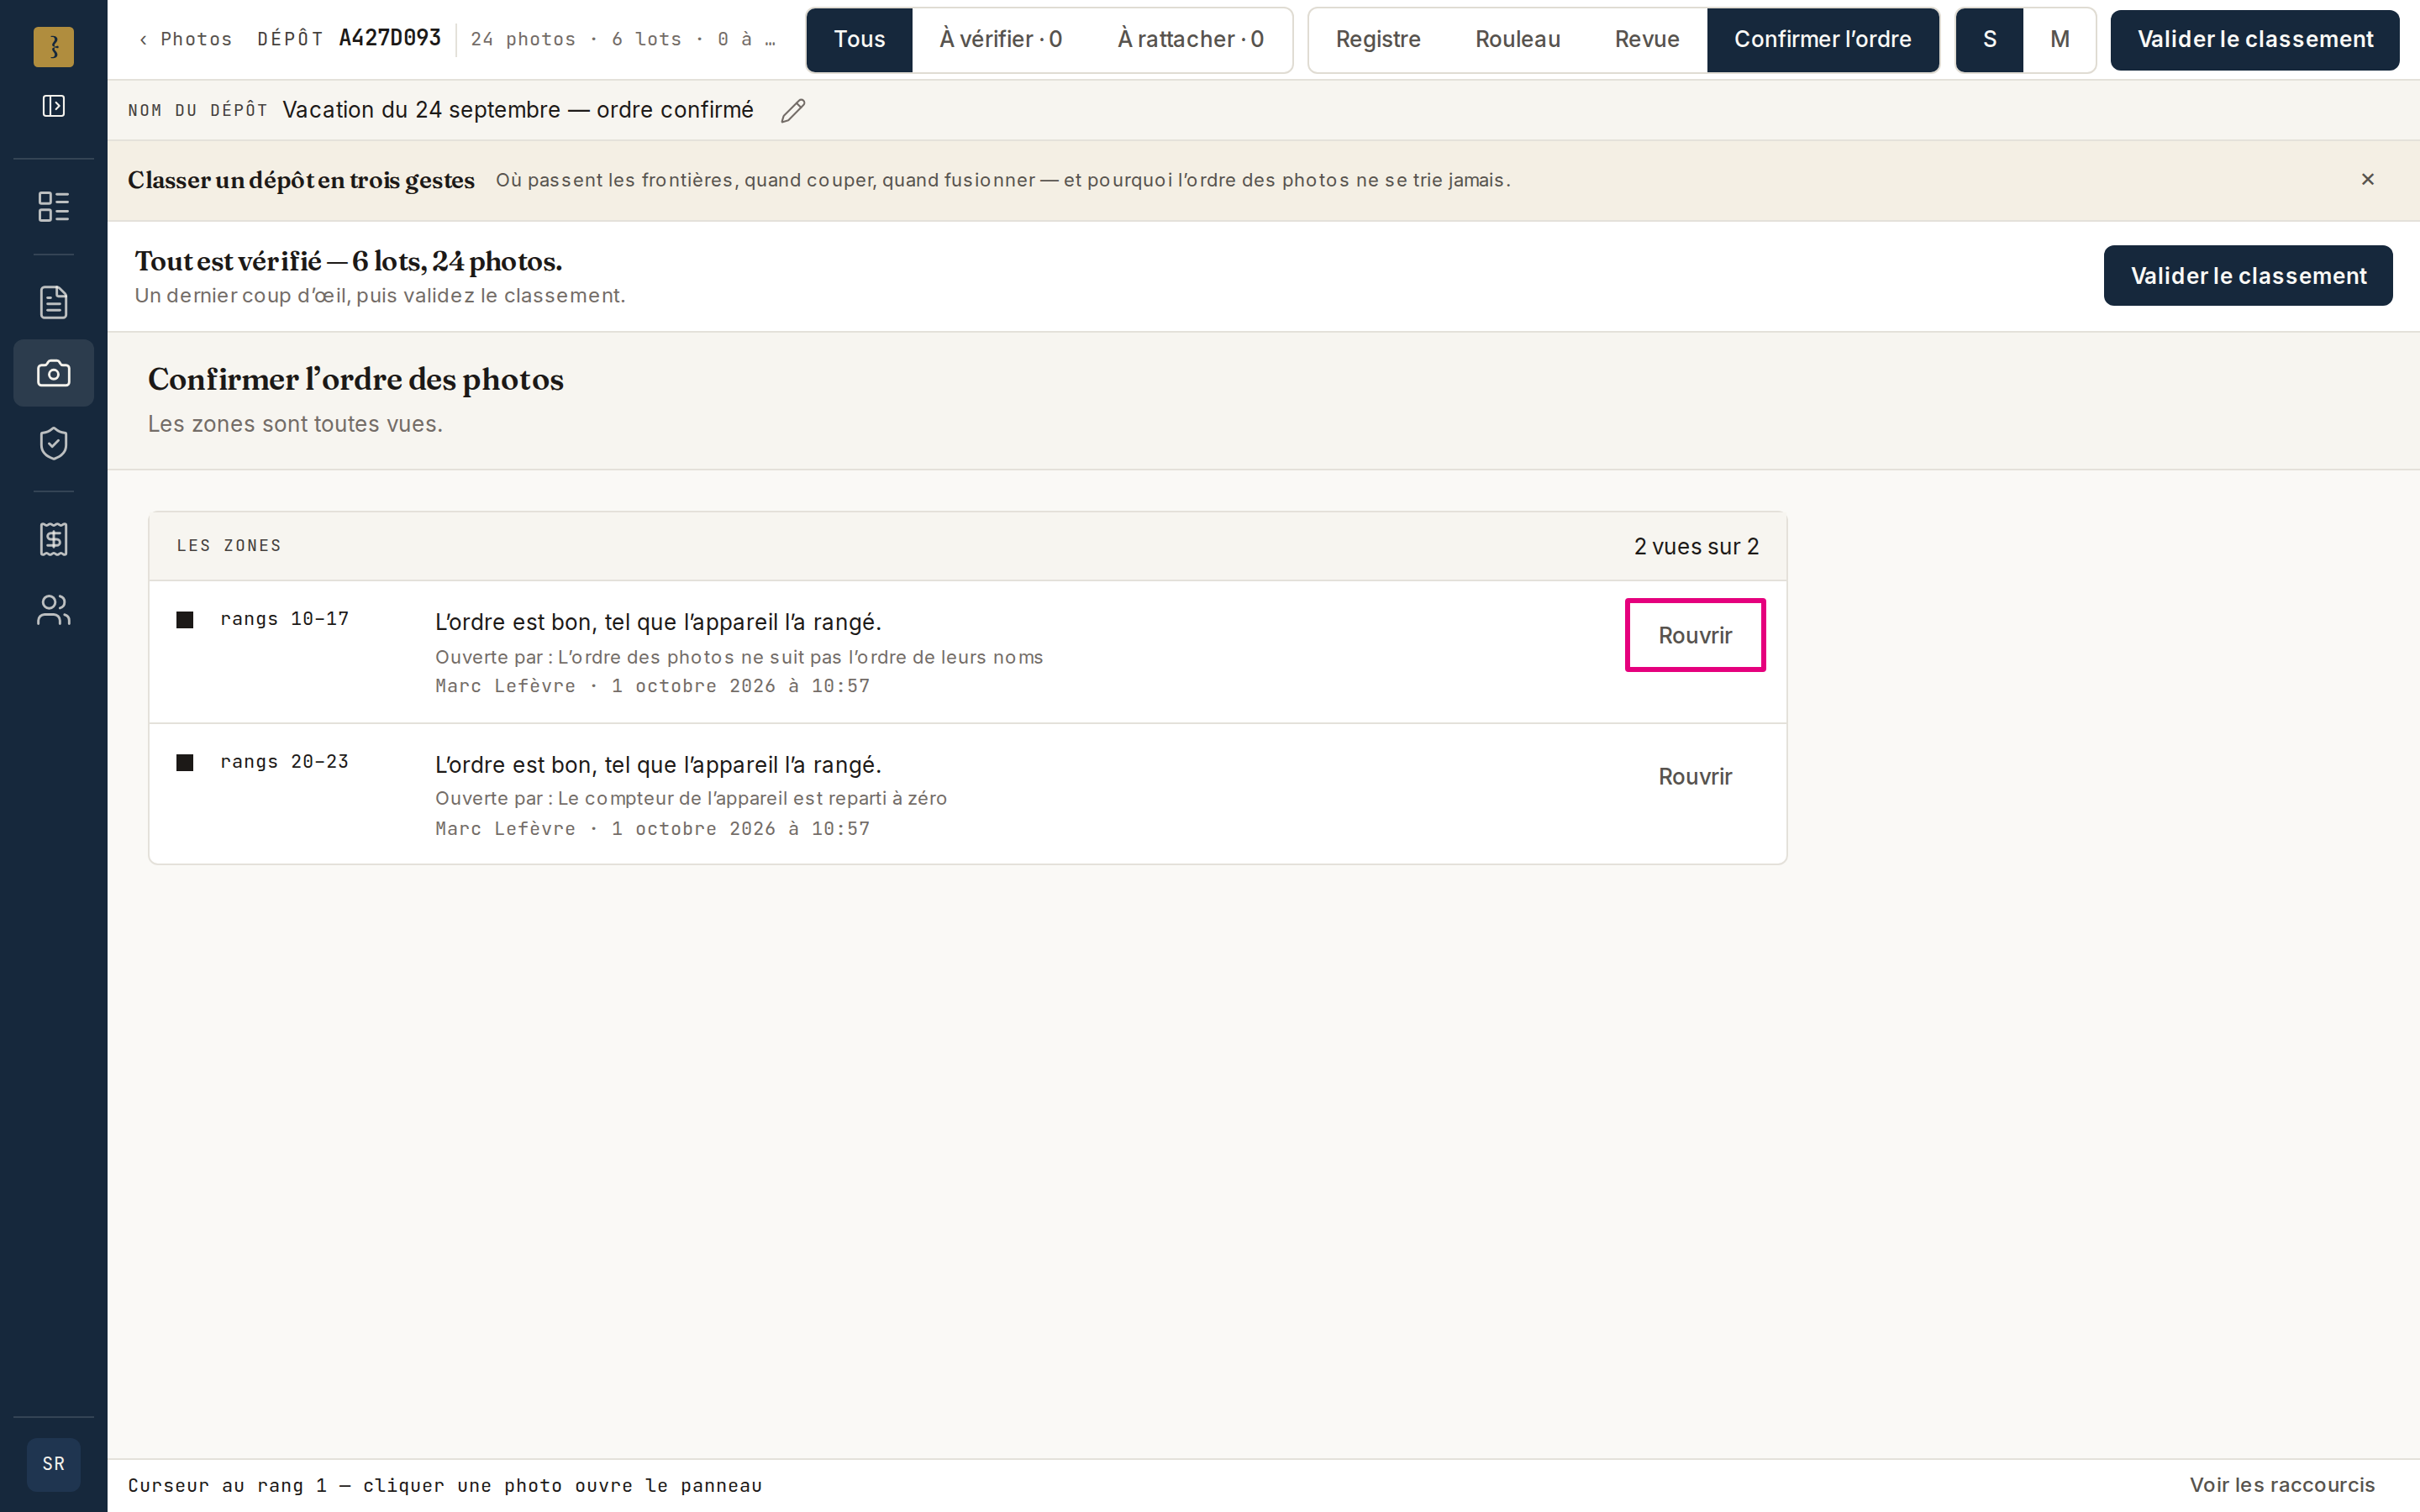Screen dimensions: 2420x1512
Task: Click the gold app logo icon
Action: click(53, 46)
